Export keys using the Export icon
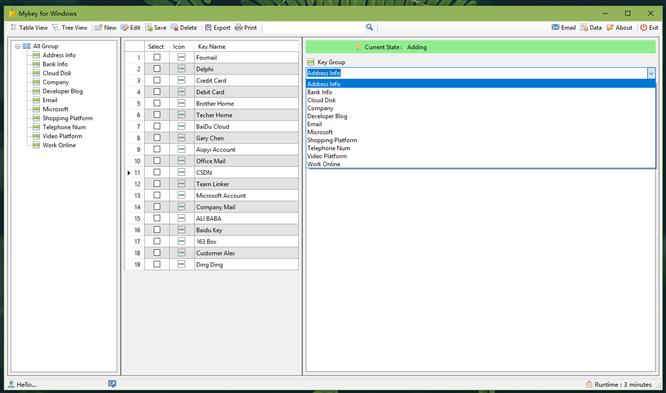 pos(208,27)
